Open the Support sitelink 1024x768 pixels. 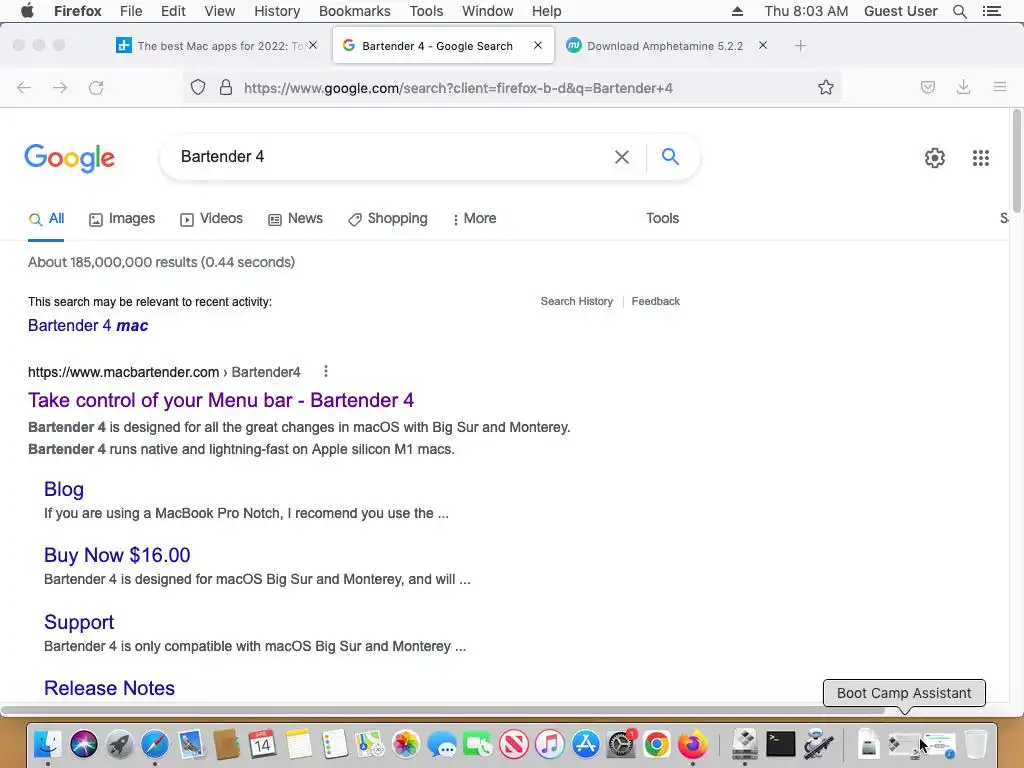(x=79, y=622)
